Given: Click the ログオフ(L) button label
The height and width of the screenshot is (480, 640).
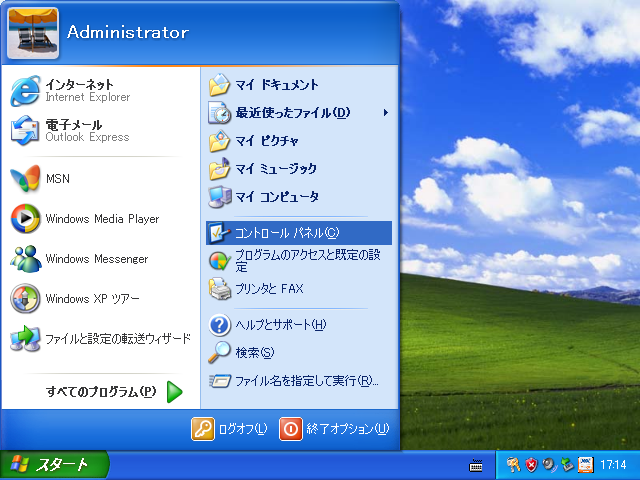Looking at the screenshot, I should coord(243,429).
